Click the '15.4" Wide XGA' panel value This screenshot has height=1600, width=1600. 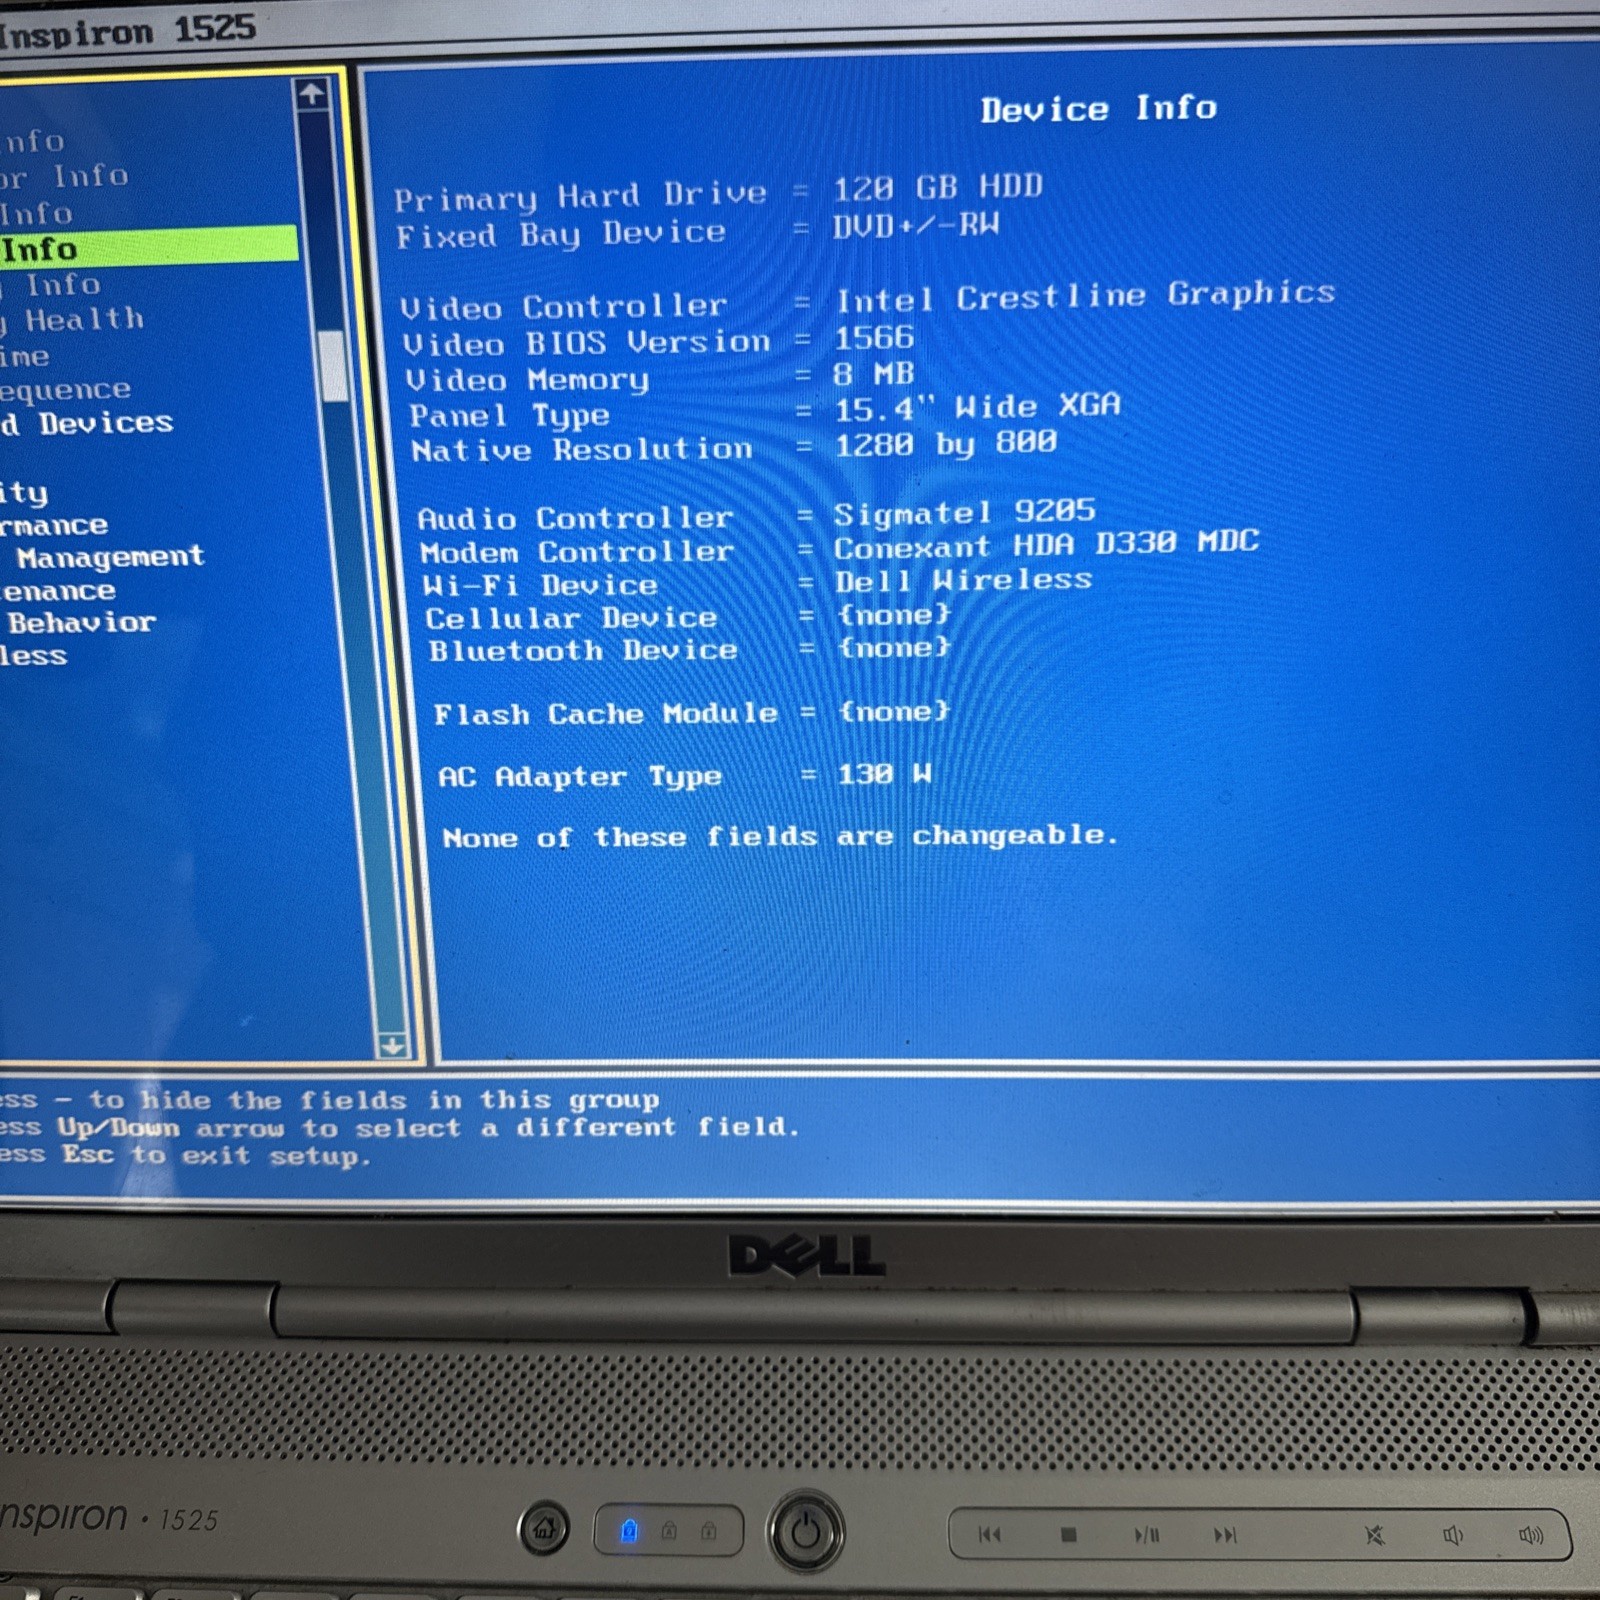(x=978, y=407)
